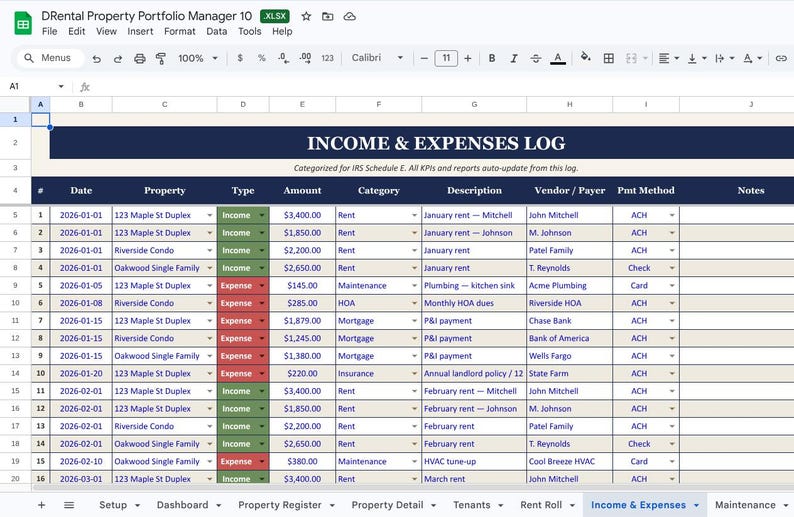Click the font size field

[446, 58]
